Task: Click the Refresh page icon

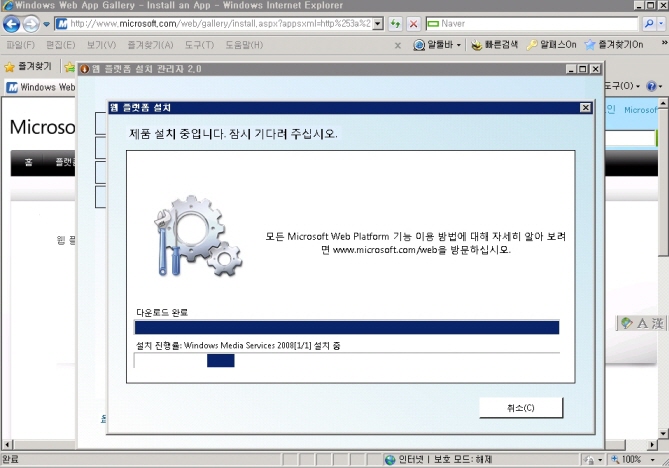Action: point(396,24)
